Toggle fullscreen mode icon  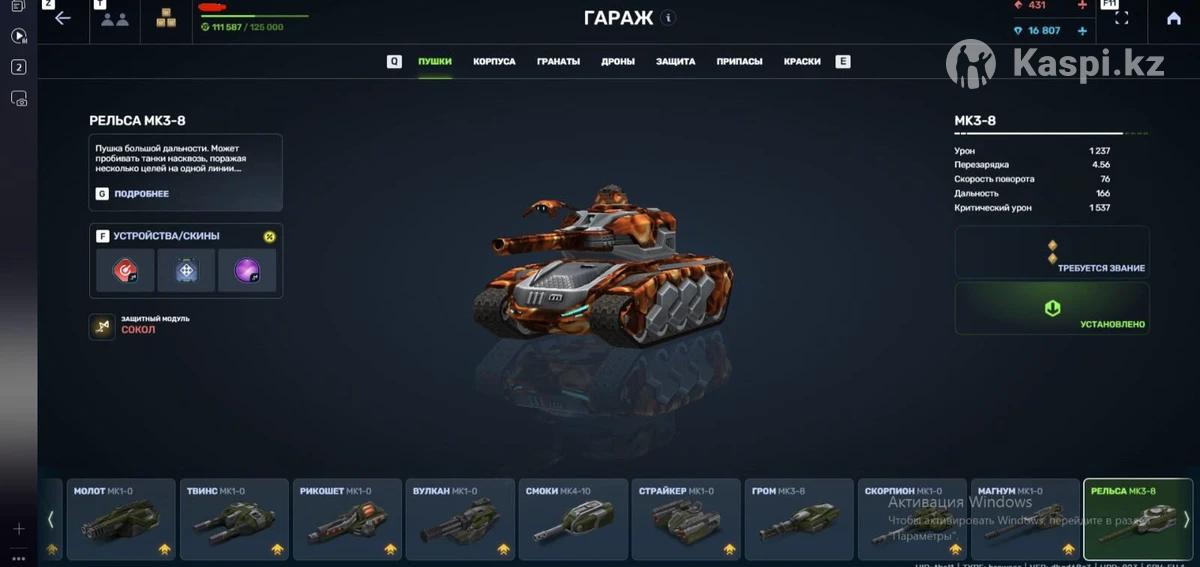pos(1121,18)
